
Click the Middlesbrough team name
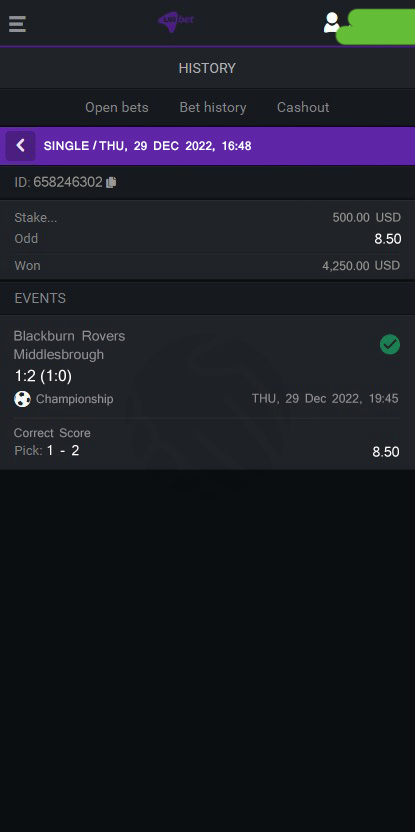pyautogui.click(x=58, y=354)
